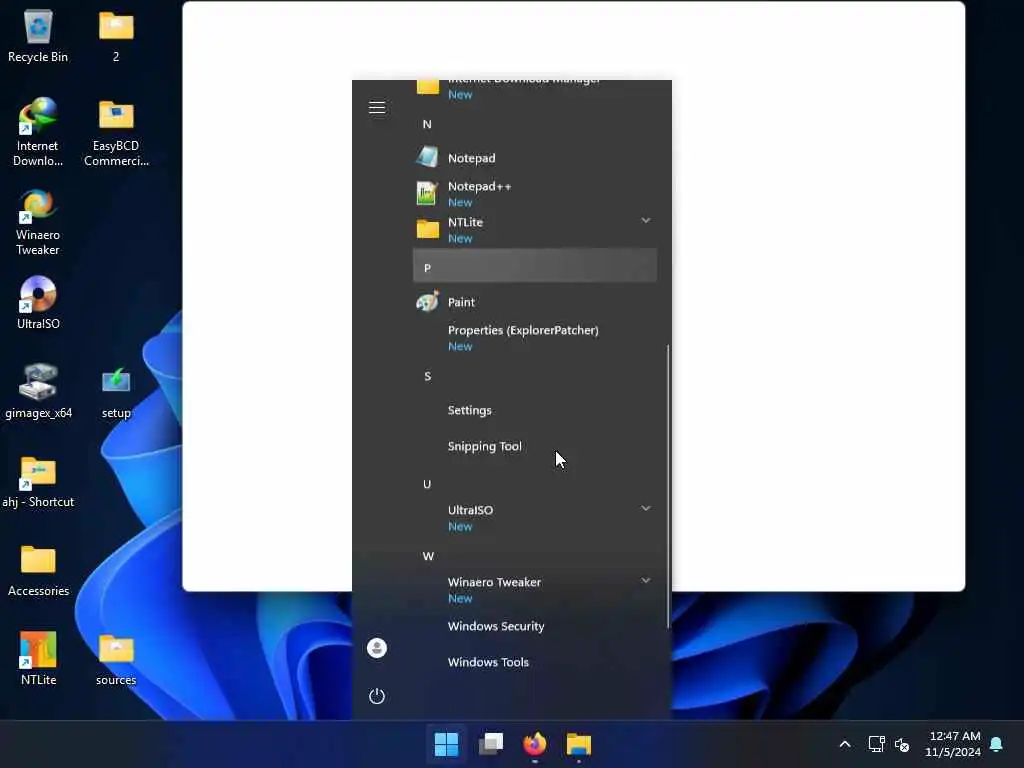Open File Explorer from the taskbar

(x=579, y=744)
